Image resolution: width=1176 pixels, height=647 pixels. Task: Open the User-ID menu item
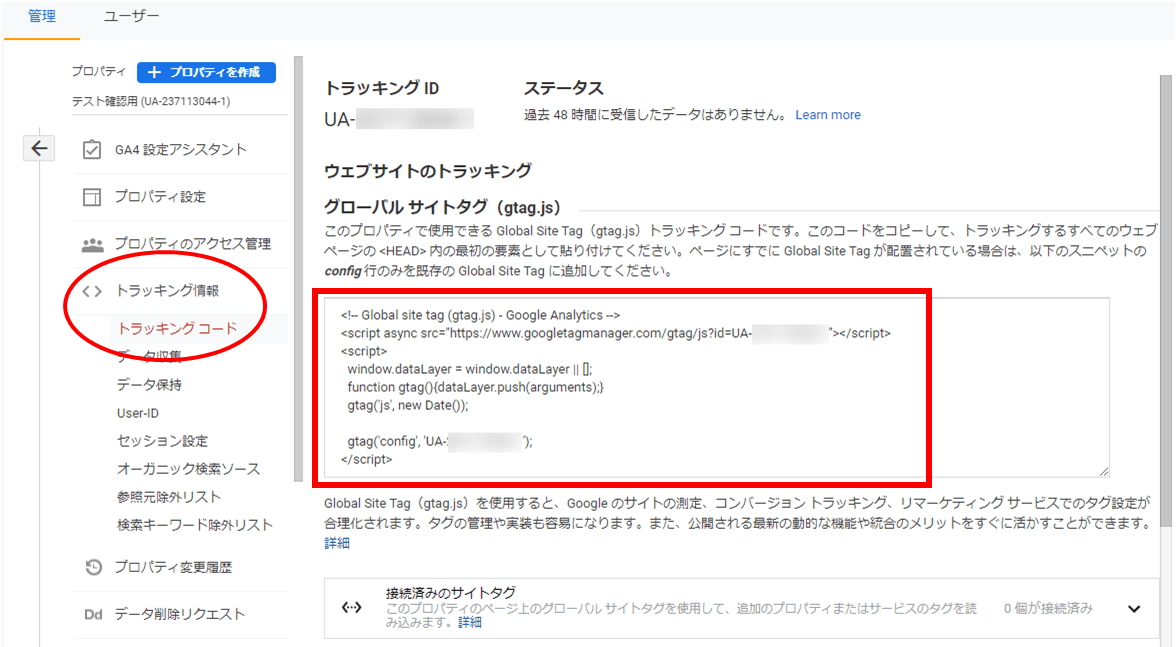(x=138, y=413)
